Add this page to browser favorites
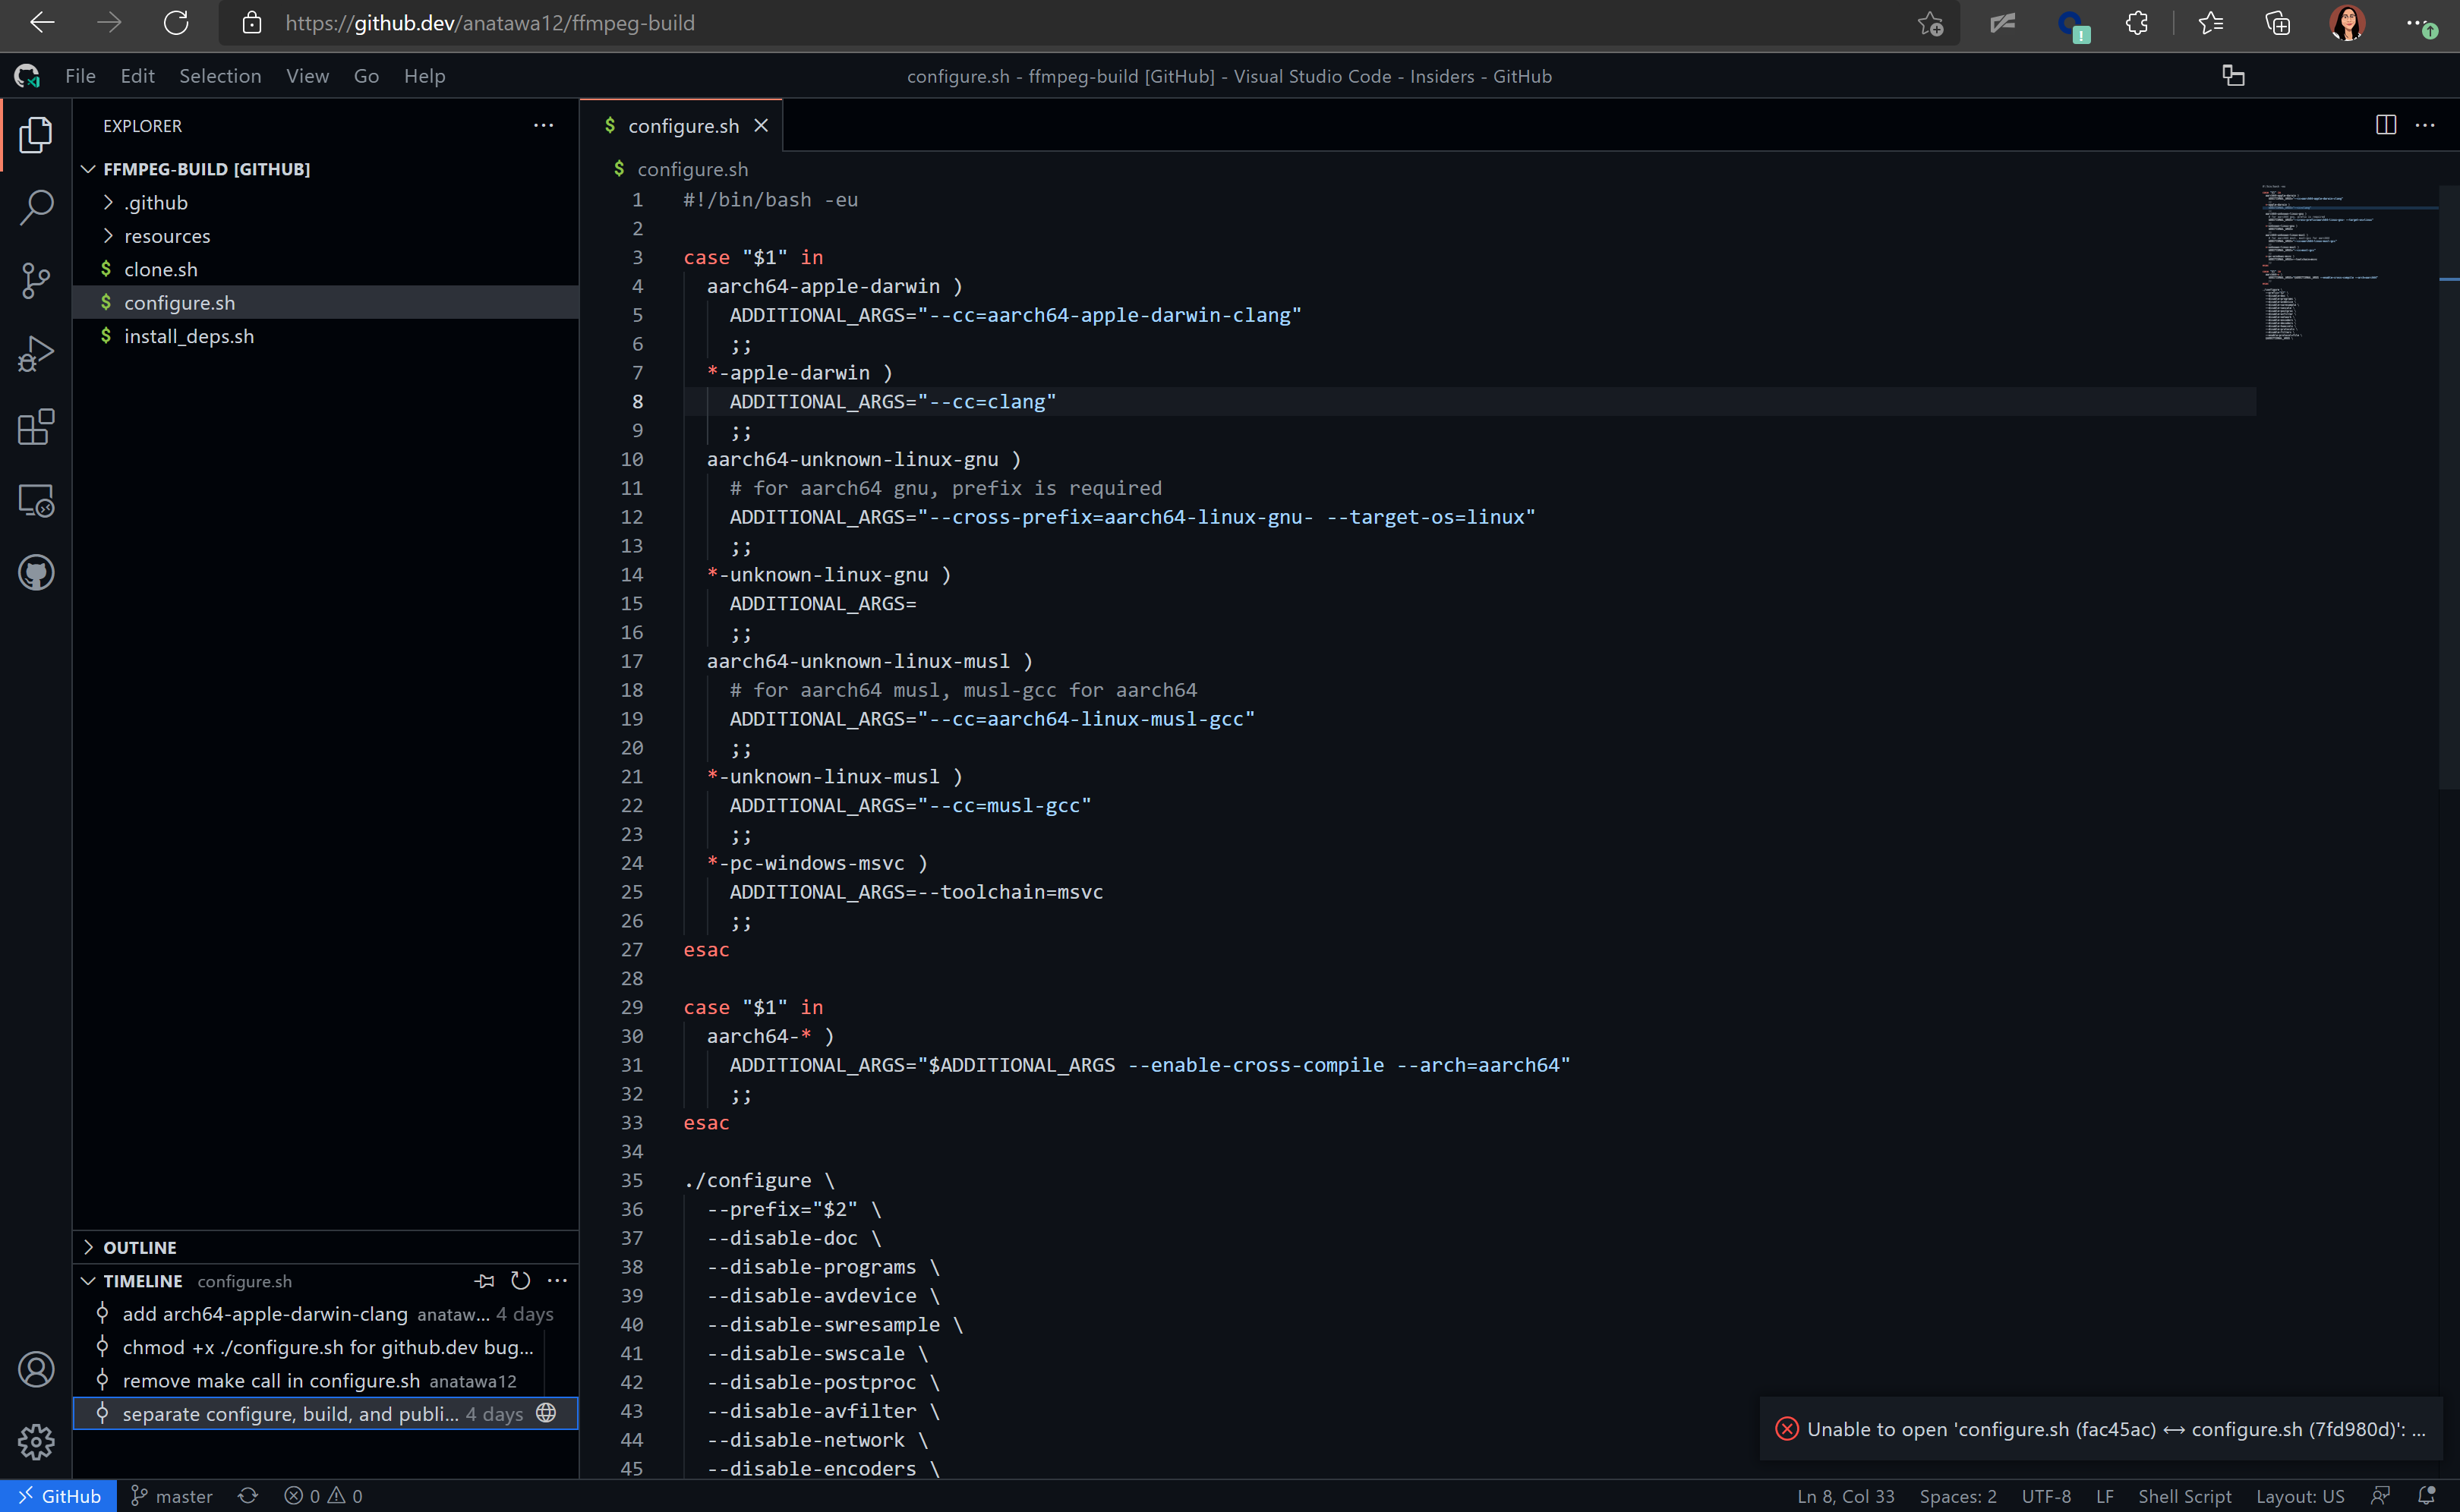Image resolution: width=2460 pixels, height=1512 pixels. pyautogui.click(x=1930, y=23)
